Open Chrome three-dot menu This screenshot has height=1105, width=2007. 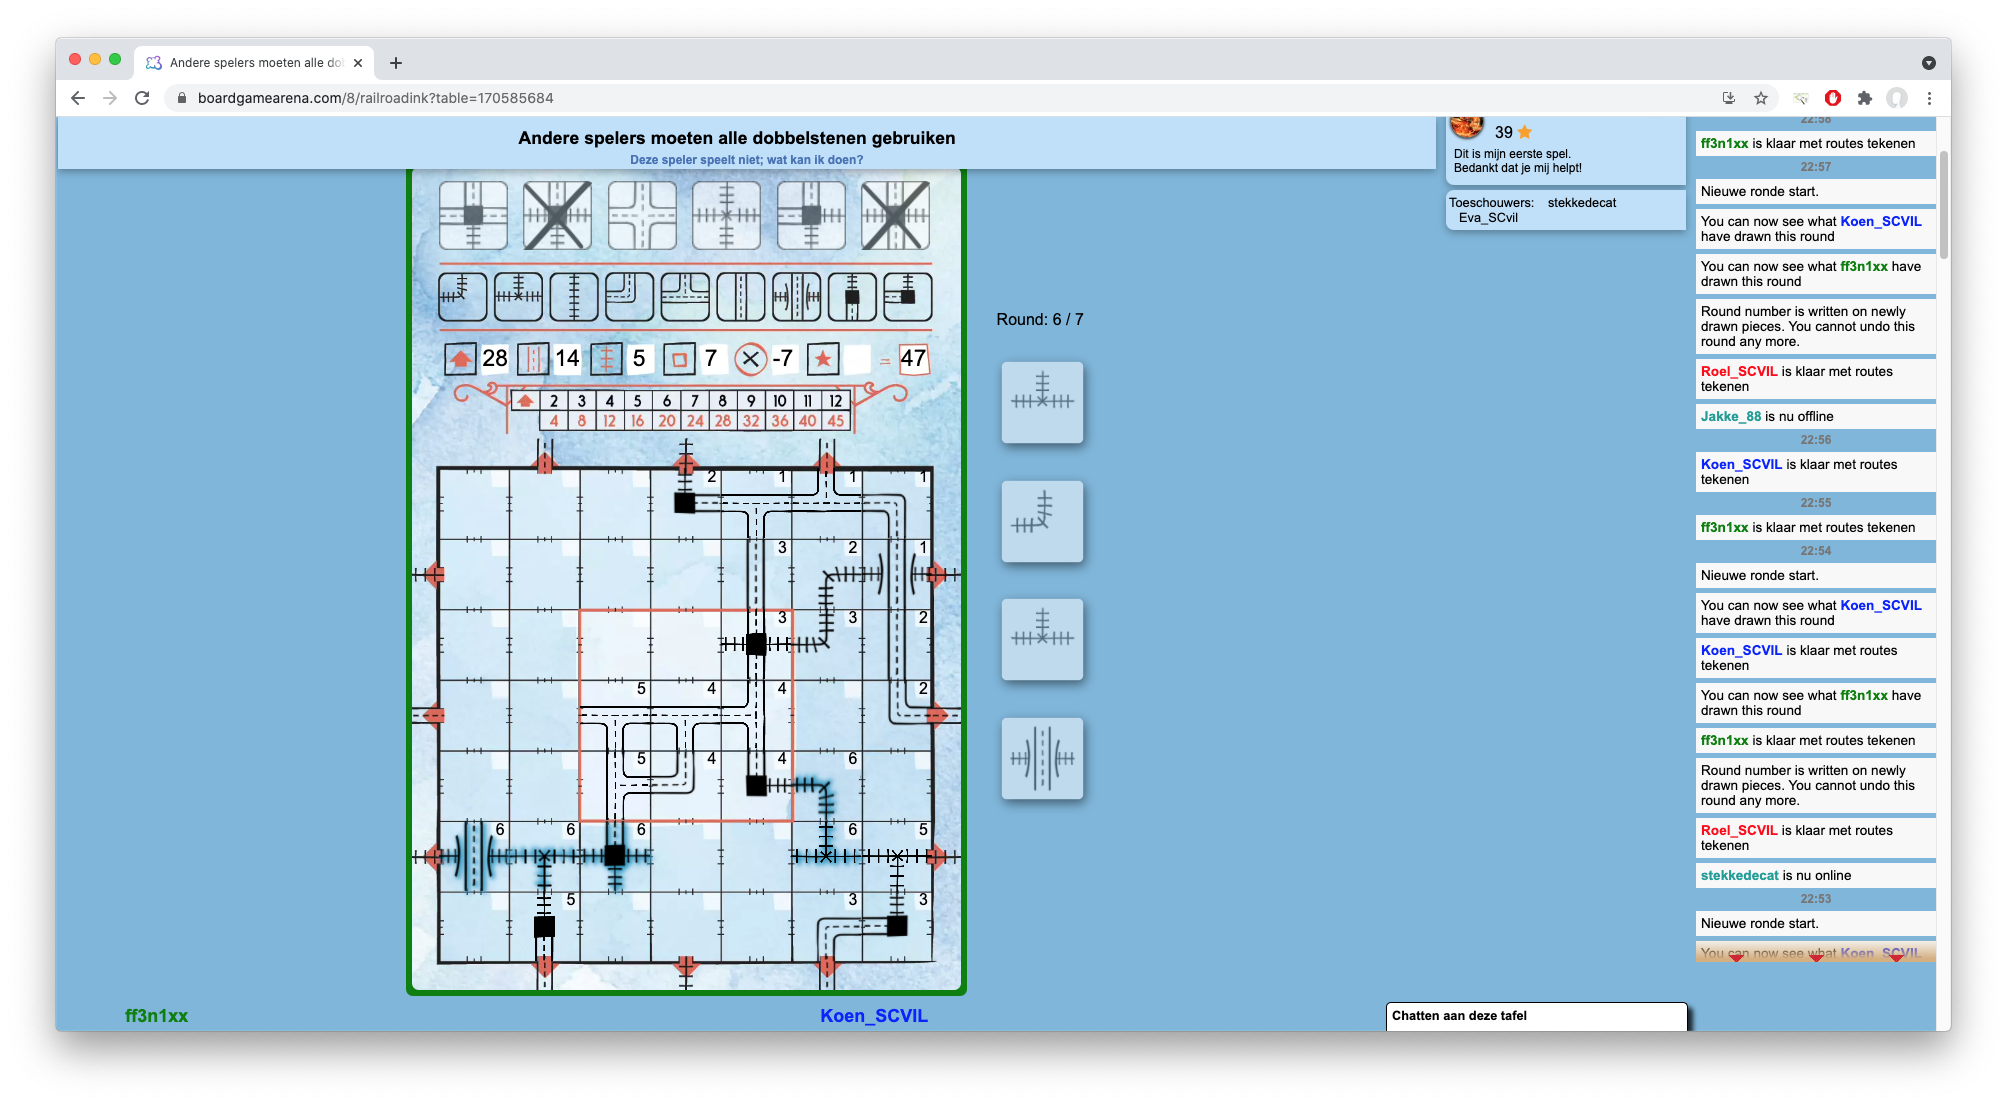[x=1929, y=98]
